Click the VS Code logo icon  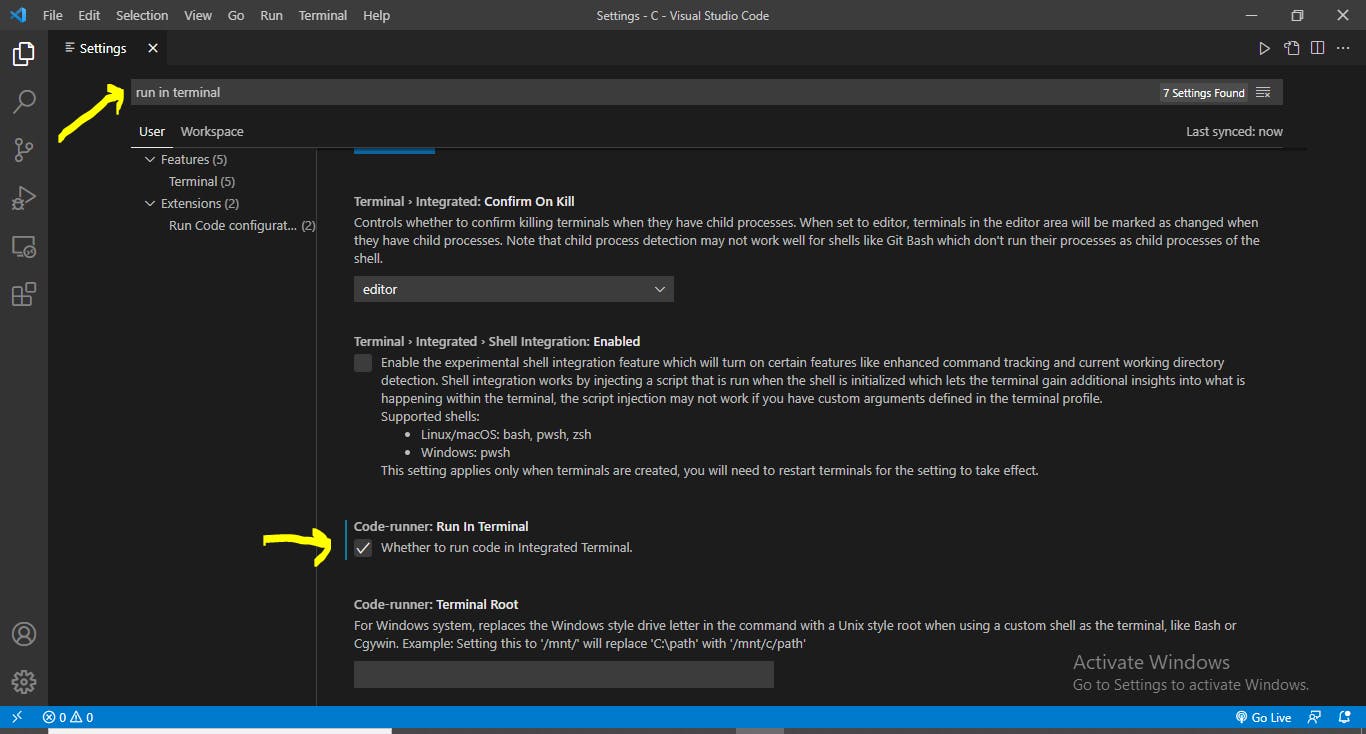tap(18, 15)
